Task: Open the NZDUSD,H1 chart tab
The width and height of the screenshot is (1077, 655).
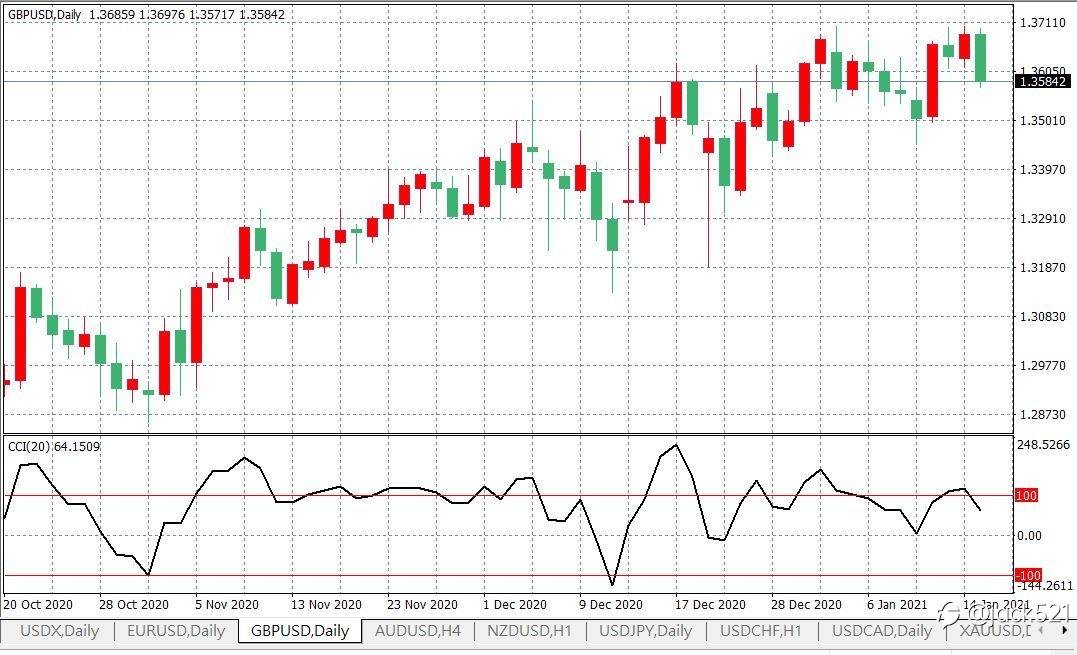Action: point(530,630)
